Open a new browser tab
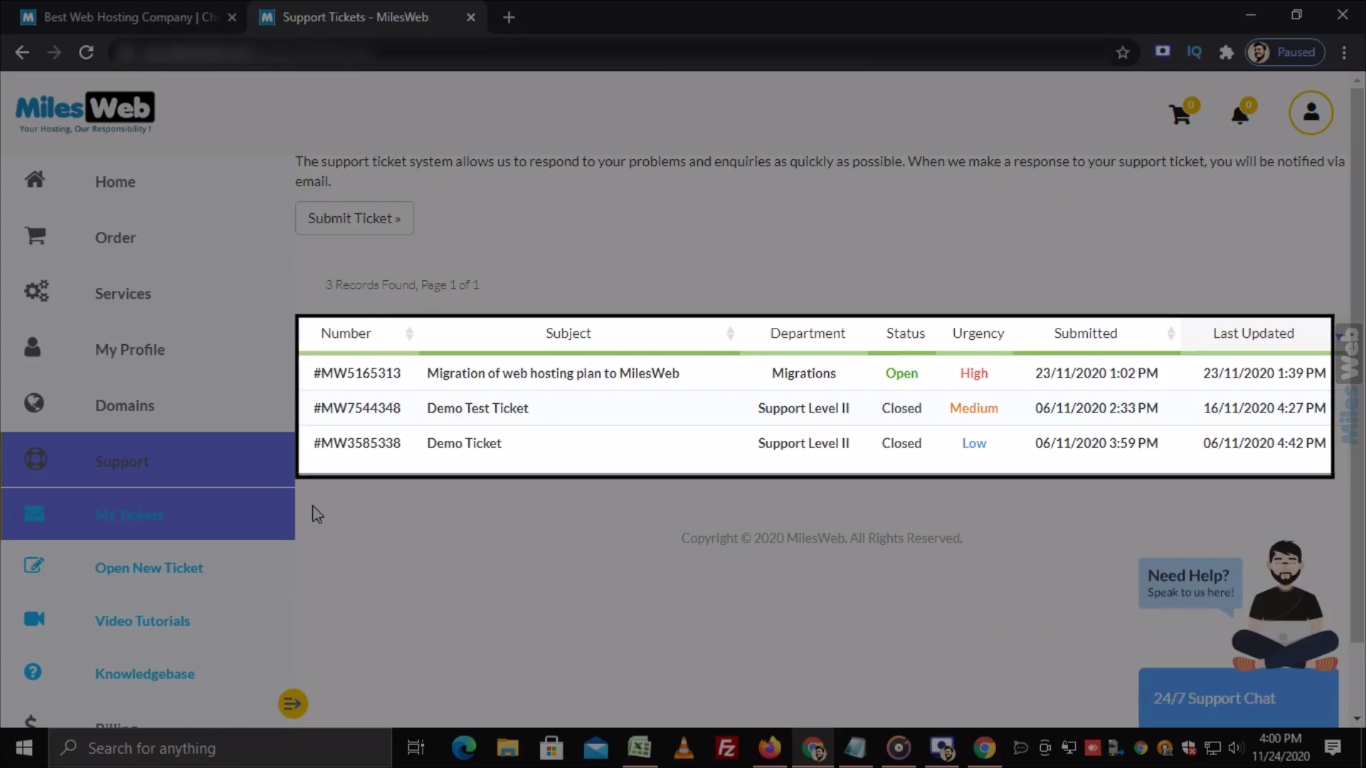 (508, 17)
